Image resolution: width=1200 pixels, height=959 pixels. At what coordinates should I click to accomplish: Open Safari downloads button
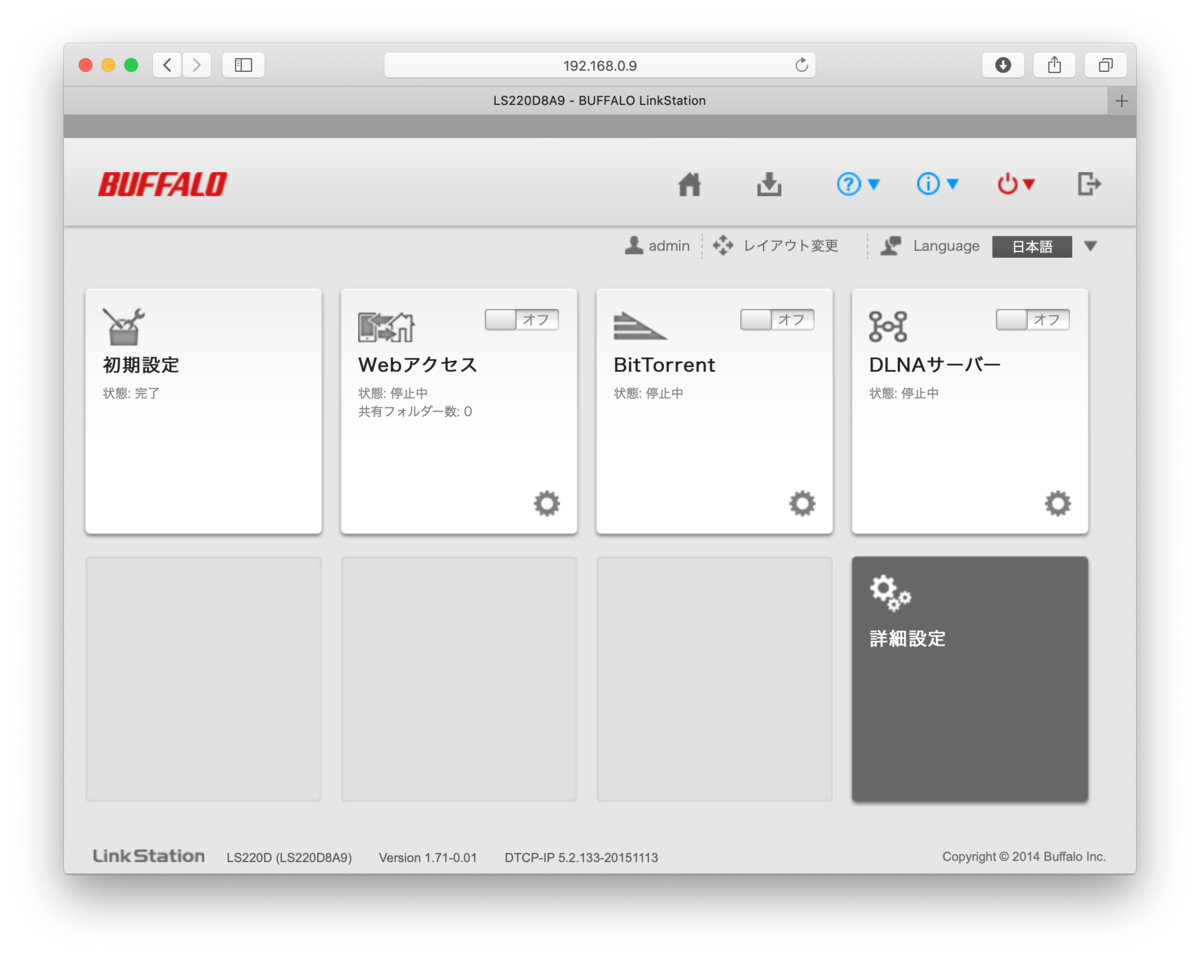click(x=1003, y=65)
